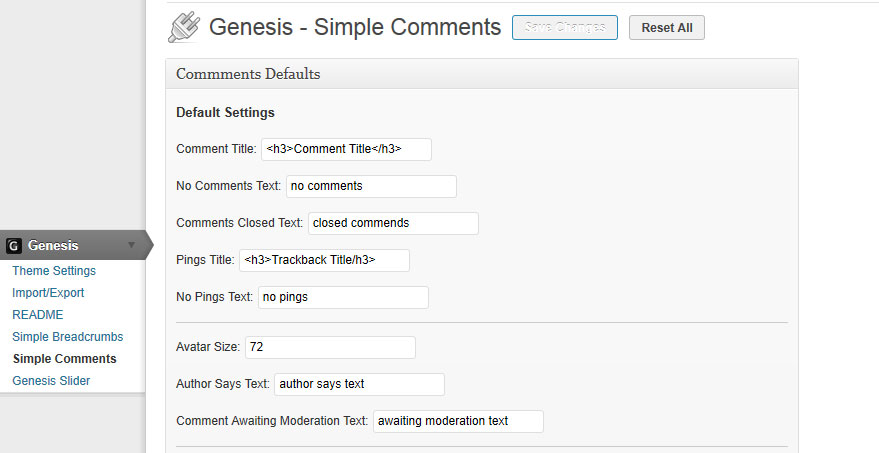Focus the No Comments Text field
Viewport: 879px width, 453px height.
point(371,186)
